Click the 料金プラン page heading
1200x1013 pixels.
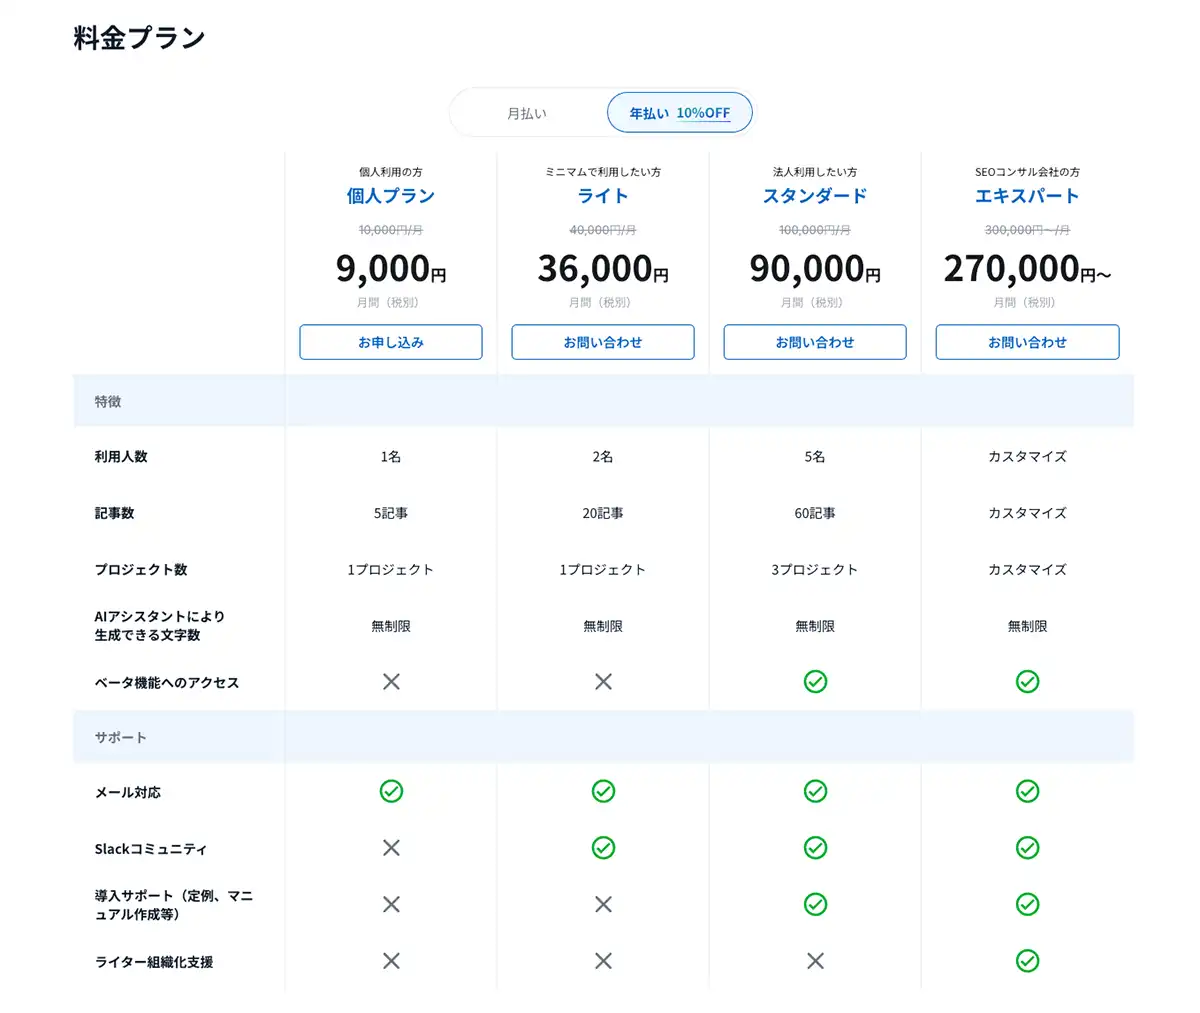[x=140, y=39]
